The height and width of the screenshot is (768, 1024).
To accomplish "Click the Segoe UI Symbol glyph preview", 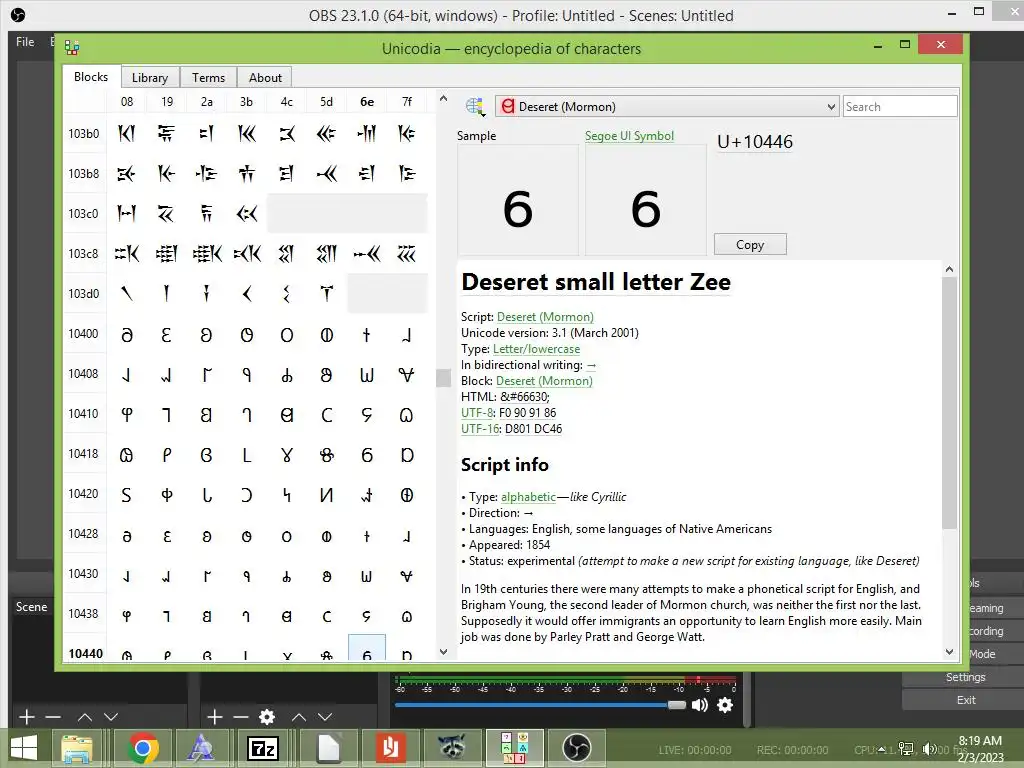I will tap(646, 200).
